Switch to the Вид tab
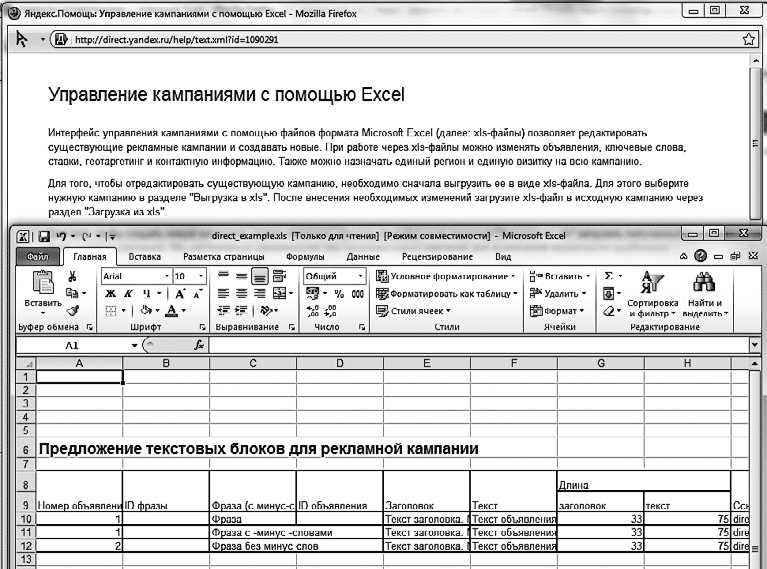 point(503,257)
